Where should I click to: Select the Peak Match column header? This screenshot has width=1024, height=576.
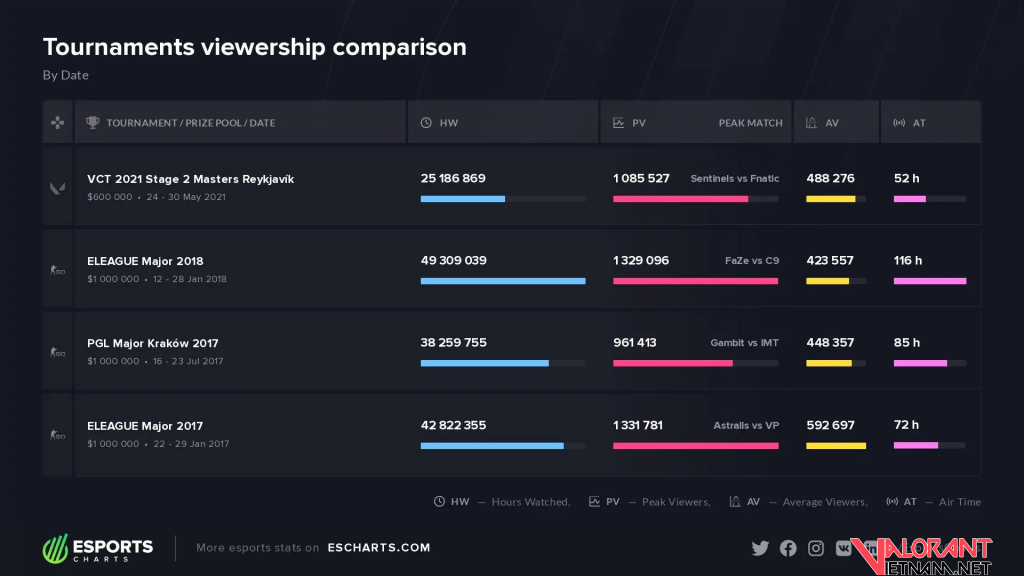750,123
